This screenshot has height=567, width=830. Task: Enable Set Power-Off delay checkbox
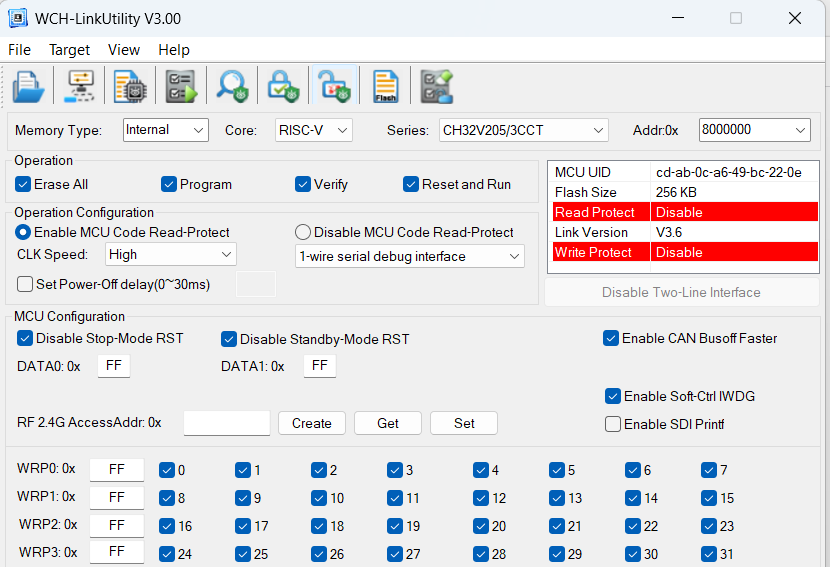pos(25,284)
